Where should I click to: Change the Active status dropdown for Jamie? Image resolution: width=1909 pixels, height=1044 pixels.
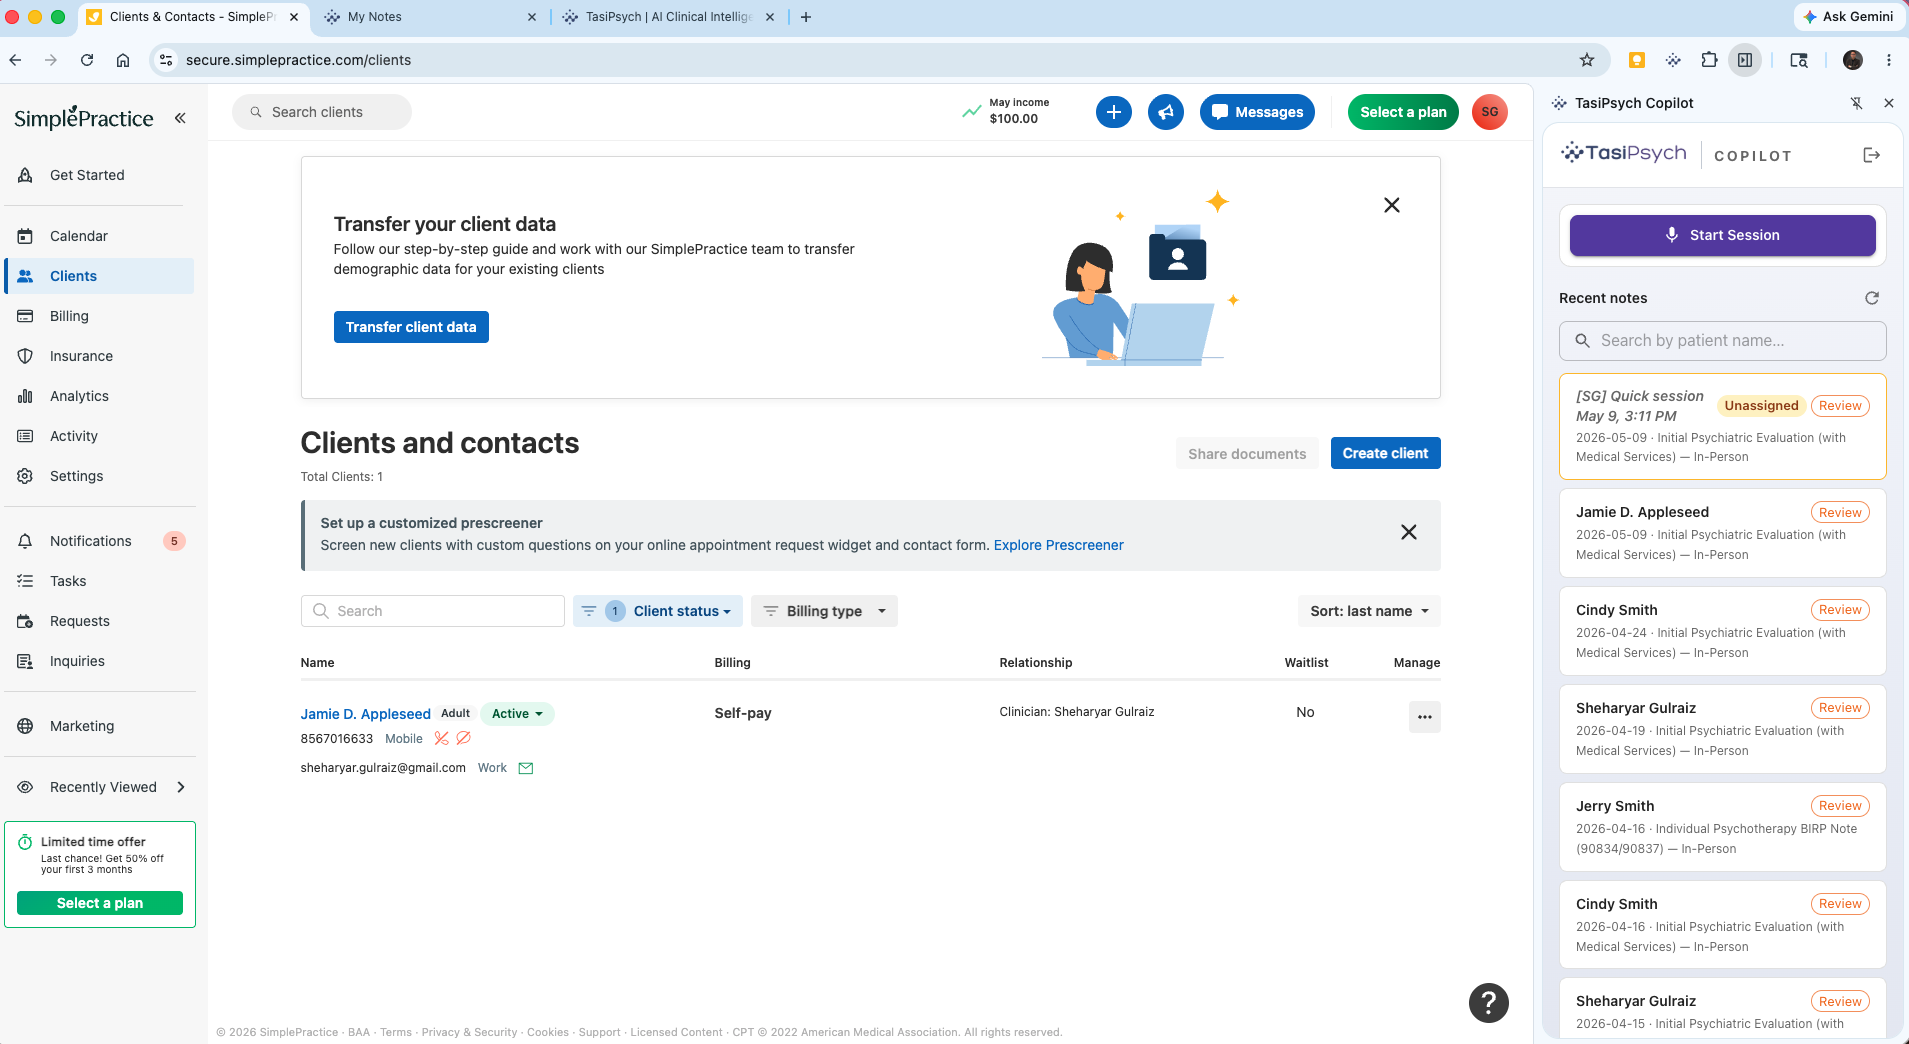(x=517, y=713)
